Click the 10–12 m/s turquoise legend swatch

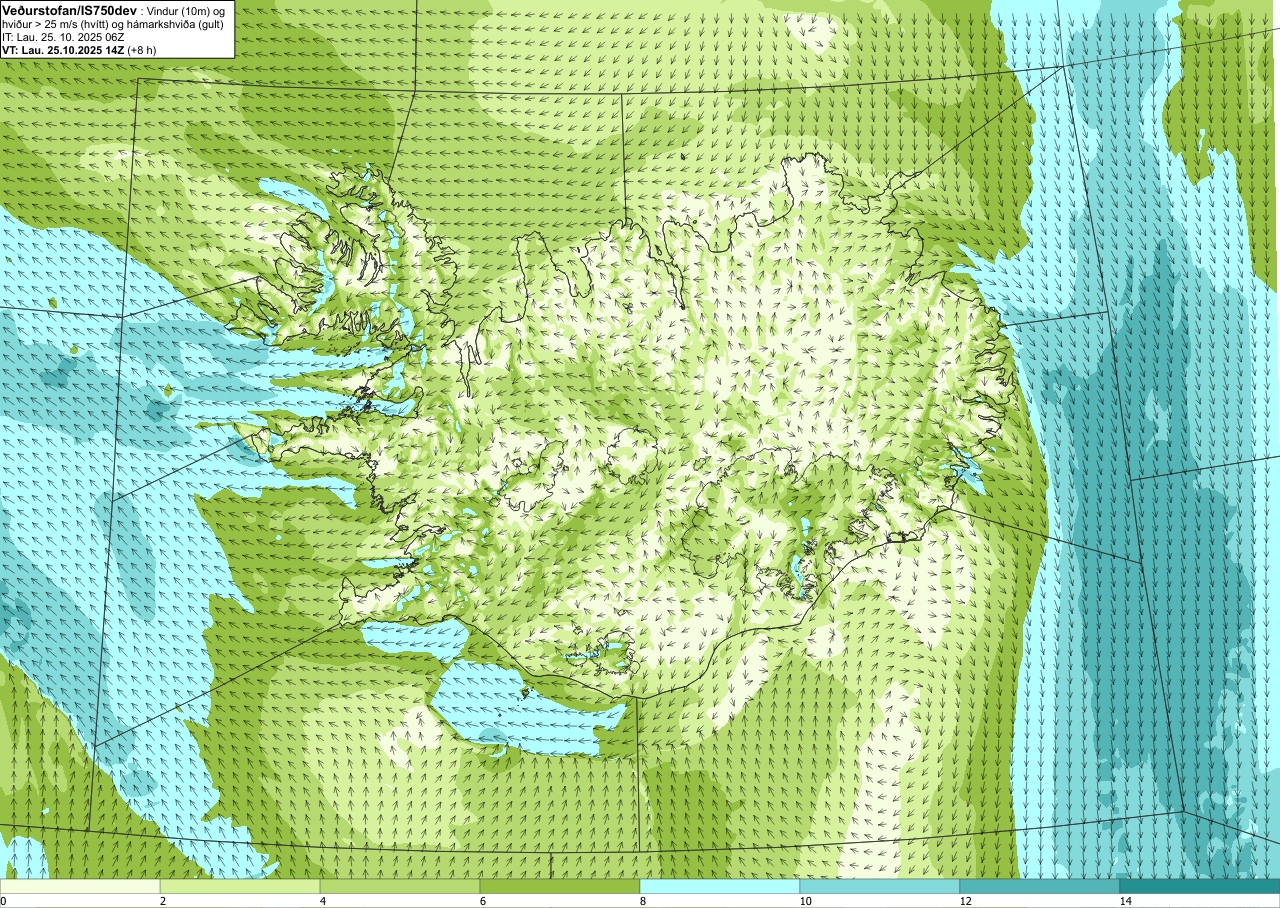coord(880,886)
